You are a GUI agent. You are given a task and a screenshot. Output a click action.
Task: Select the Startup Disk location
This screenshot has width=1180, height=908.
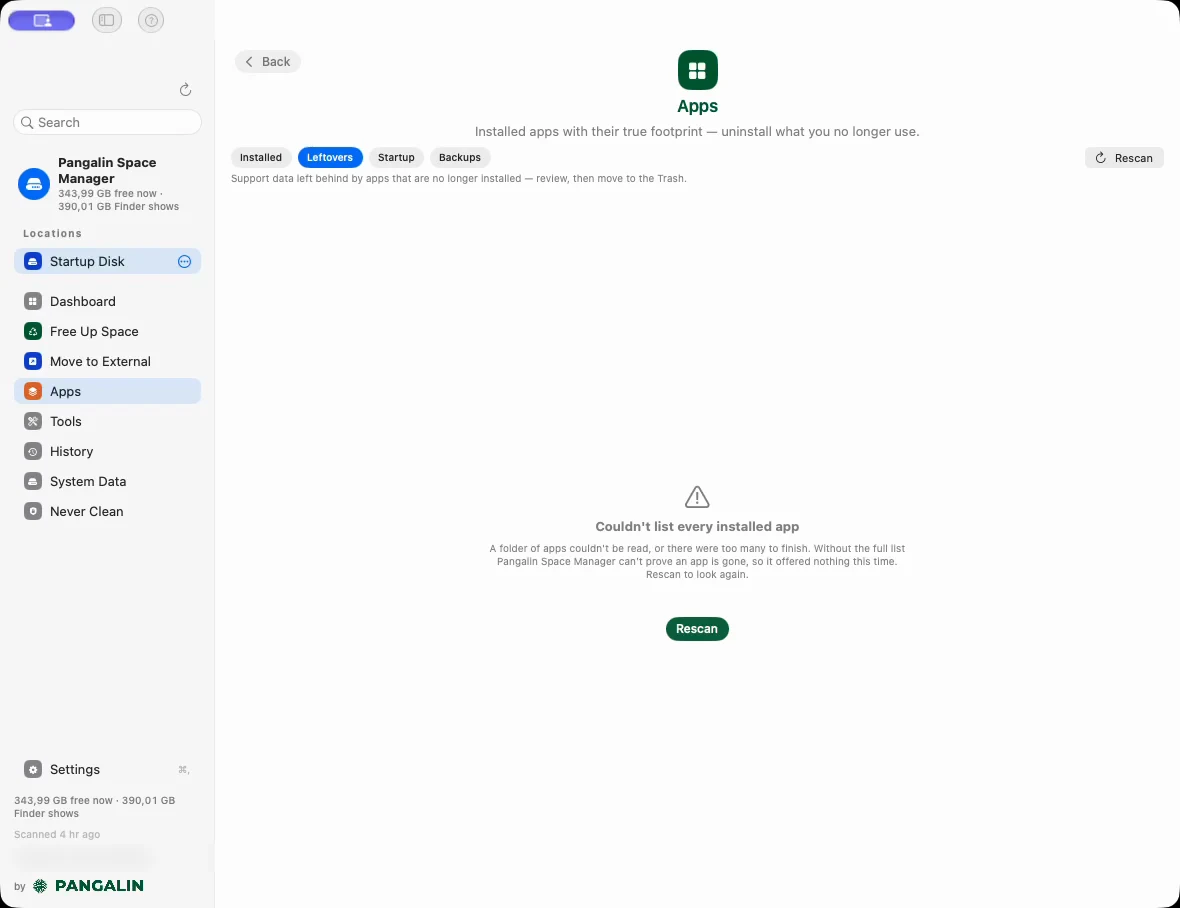[x=108, y=261]
